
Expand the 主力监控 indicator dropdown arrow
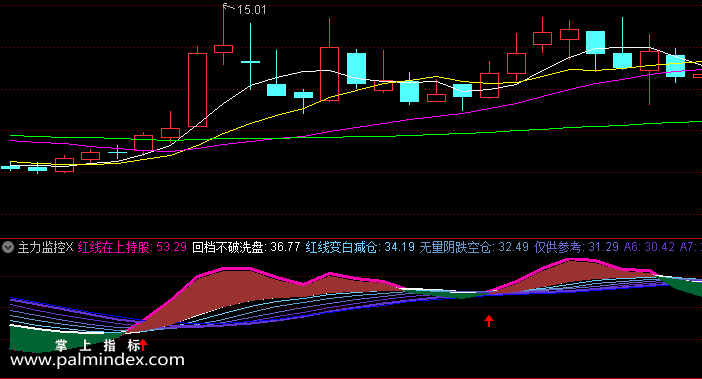(8, 247)
